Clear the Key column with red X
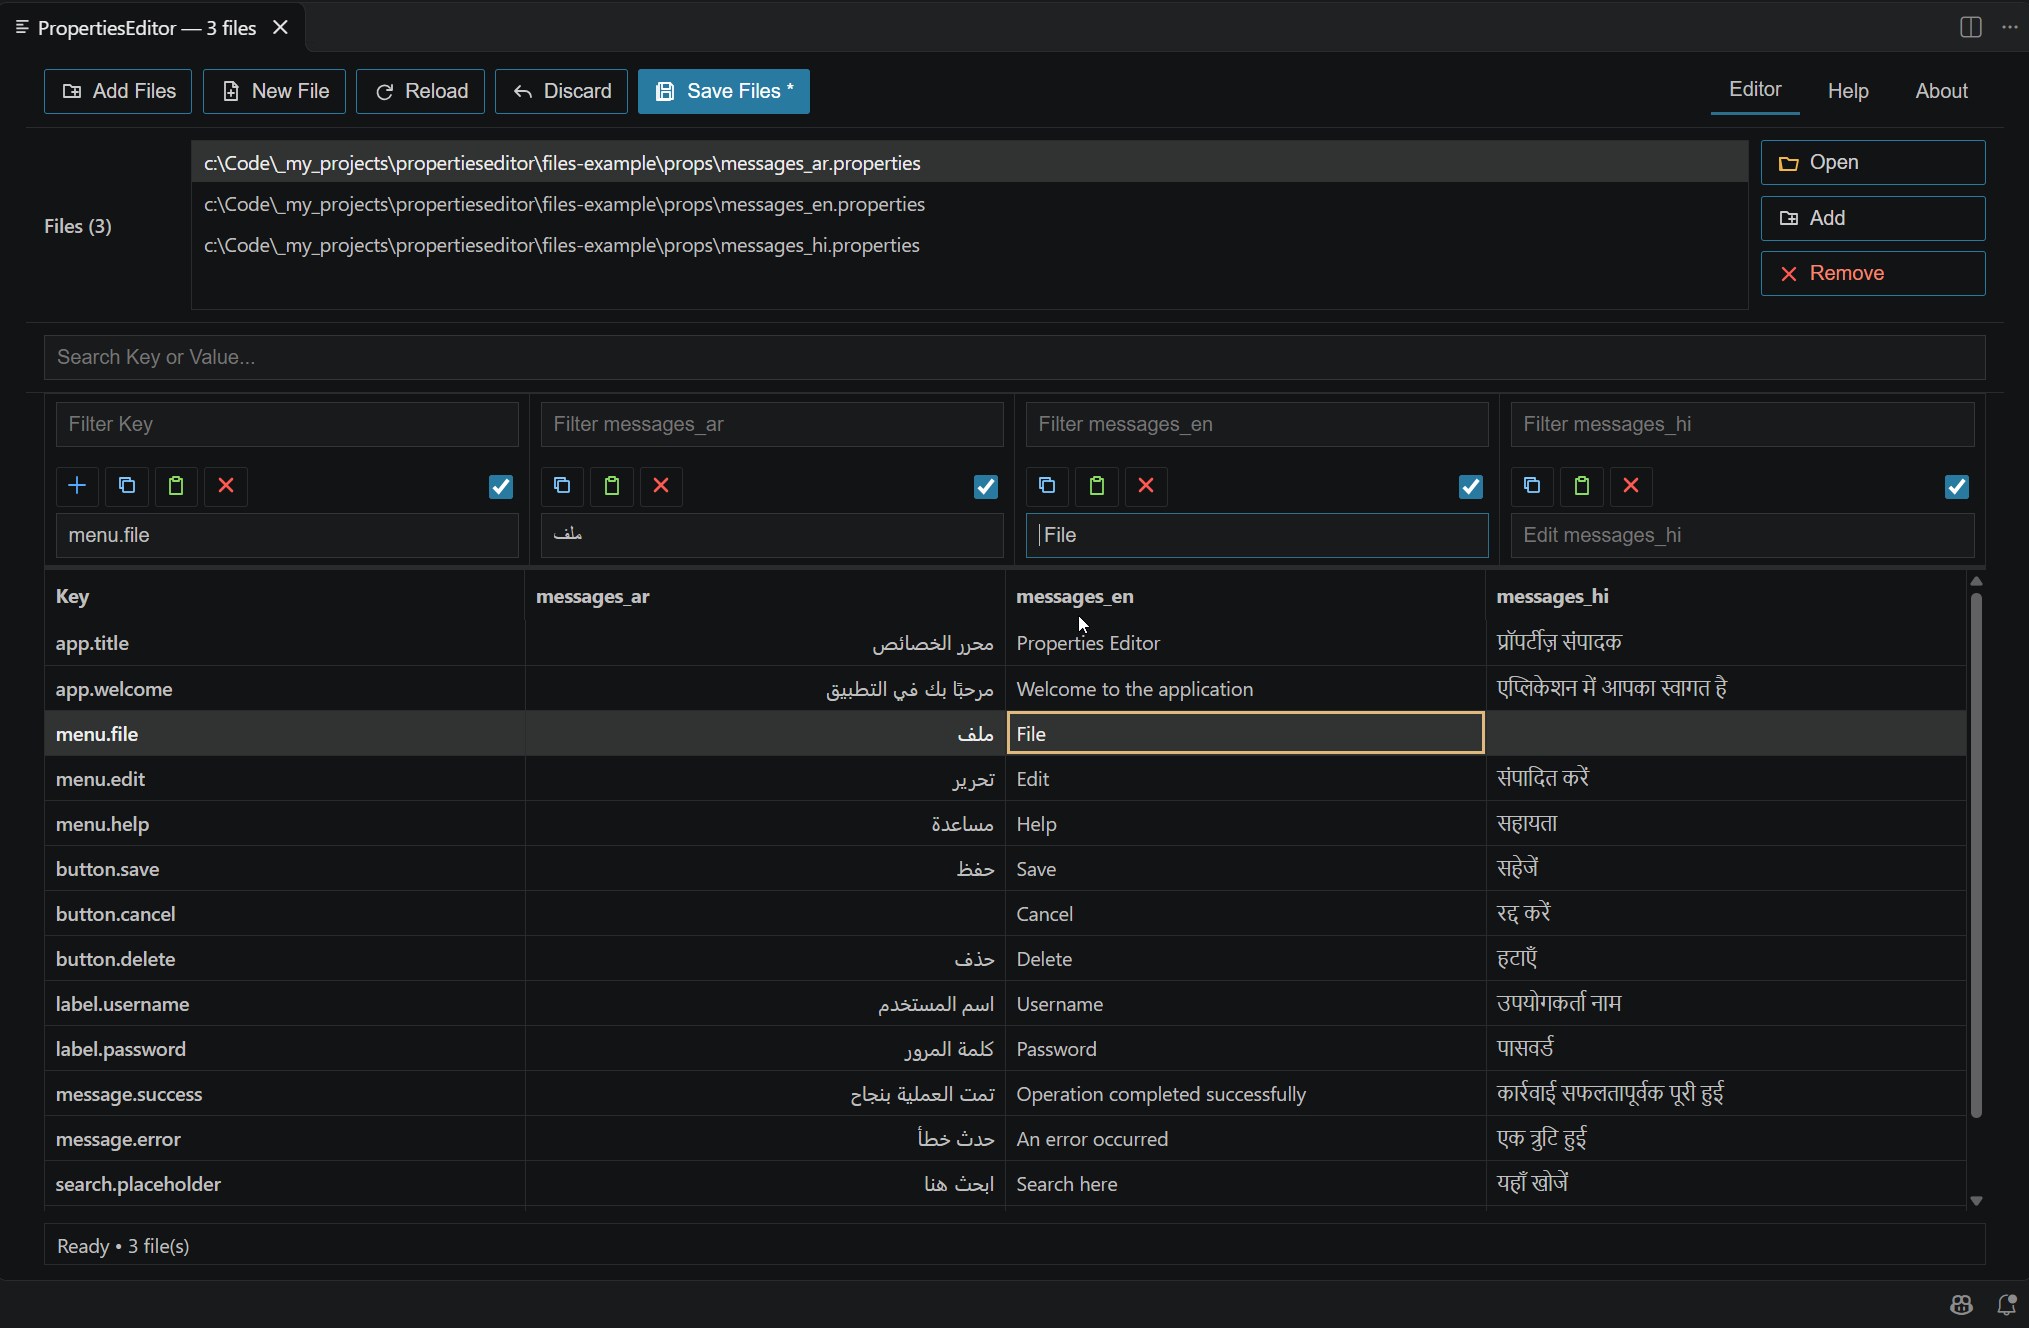Image resolution: width=2029 pixels, height=1328 pixels. tap(226, 486)
